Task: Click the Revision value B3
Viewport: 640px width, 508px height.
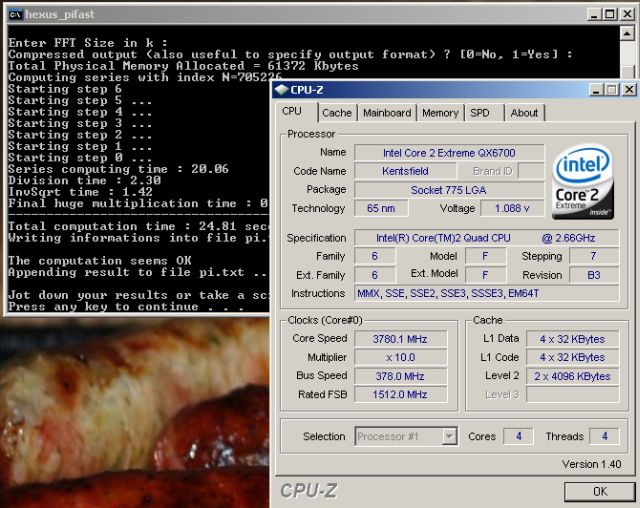Action: (x=593, y=275)
